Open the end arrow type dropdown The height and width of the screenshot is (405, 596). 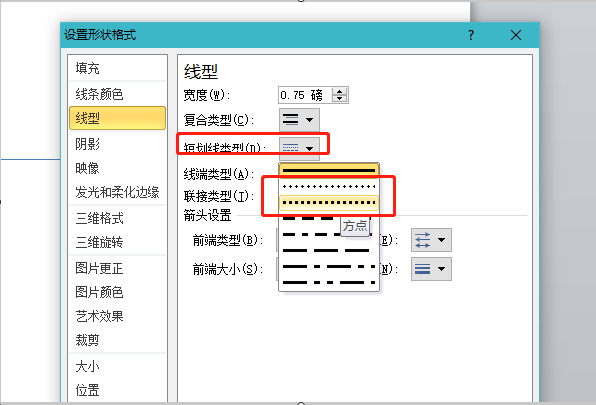(x=431, y=240)
